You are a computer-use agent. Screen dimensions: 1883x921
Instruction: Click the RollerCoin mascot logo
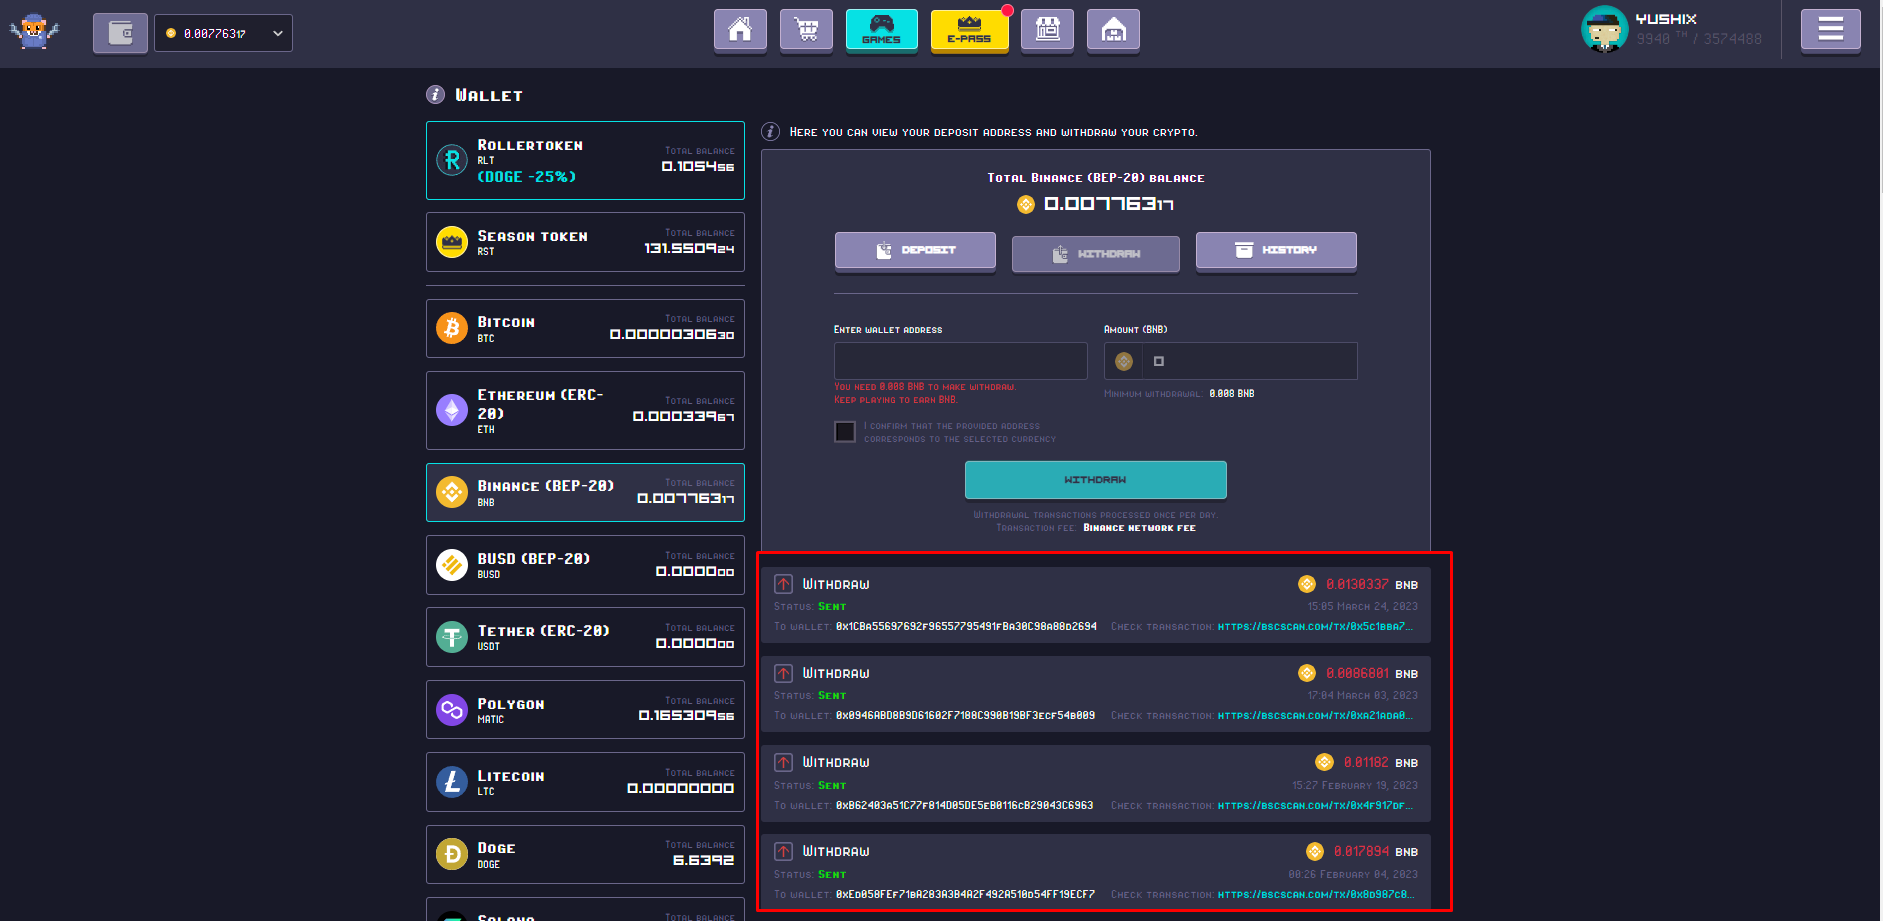(34, 32)
